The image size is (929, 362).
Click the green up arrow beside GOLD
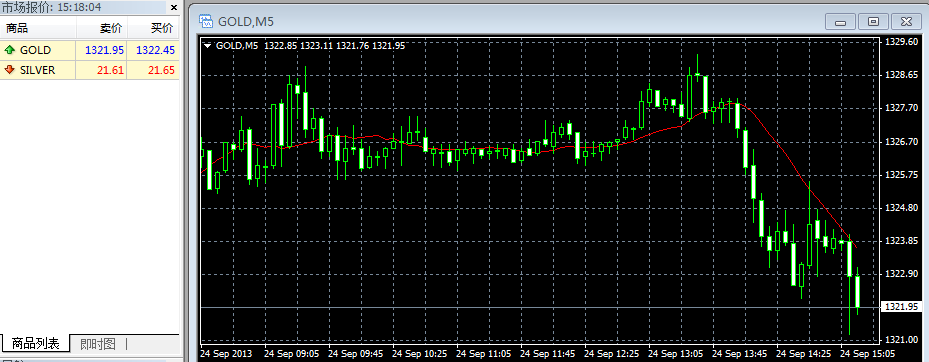click(x=10, y=50)
